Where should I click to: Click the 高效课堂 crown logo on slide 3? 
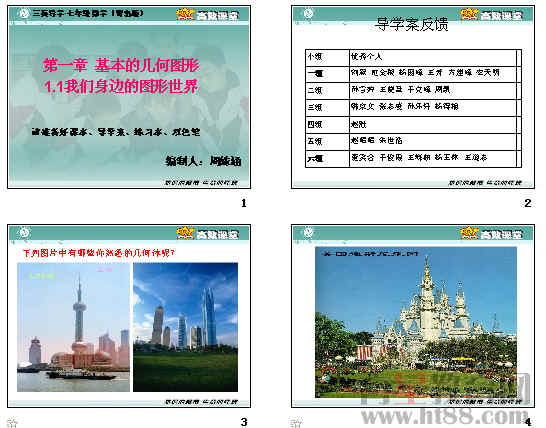pos(208,233)
